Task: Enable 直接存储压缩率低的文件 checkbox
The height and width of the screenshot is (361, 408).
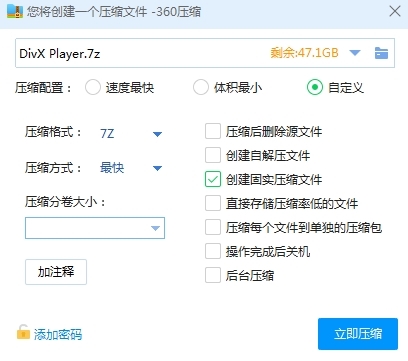Action: [x=213, y=203]
